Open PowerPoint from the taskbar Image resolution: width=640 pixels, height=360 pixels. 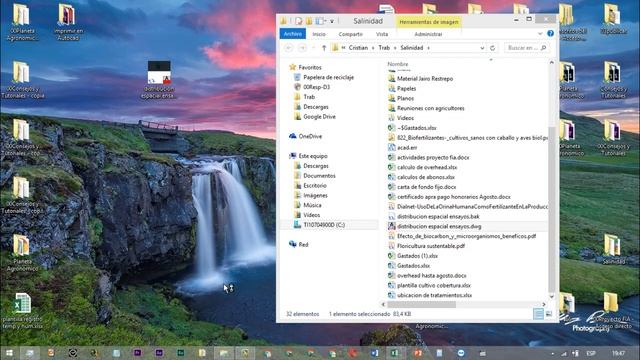click(418, 353)
